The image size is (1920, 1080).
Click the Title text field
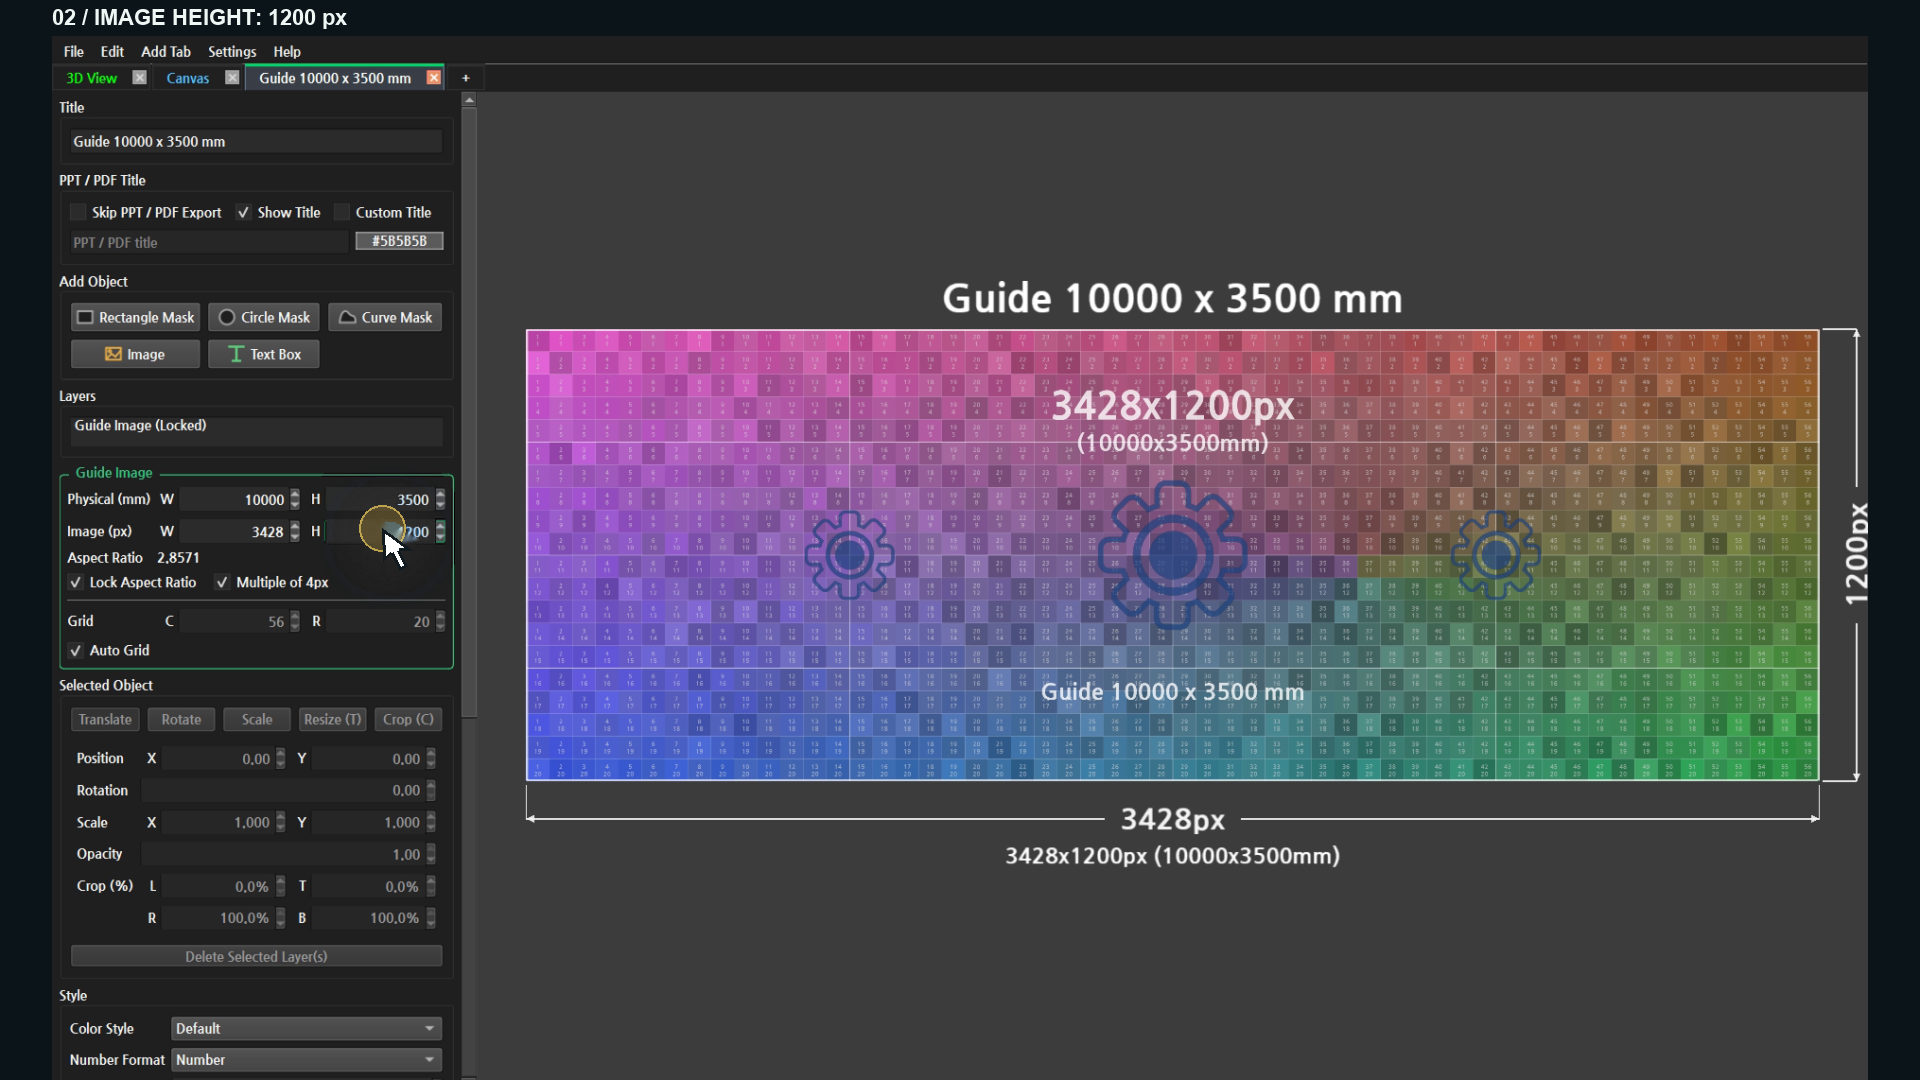pyautogui.click(x=256, y=142)
